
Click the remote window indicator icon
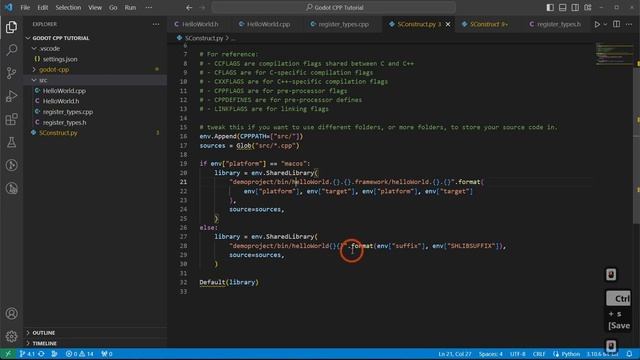8,354
